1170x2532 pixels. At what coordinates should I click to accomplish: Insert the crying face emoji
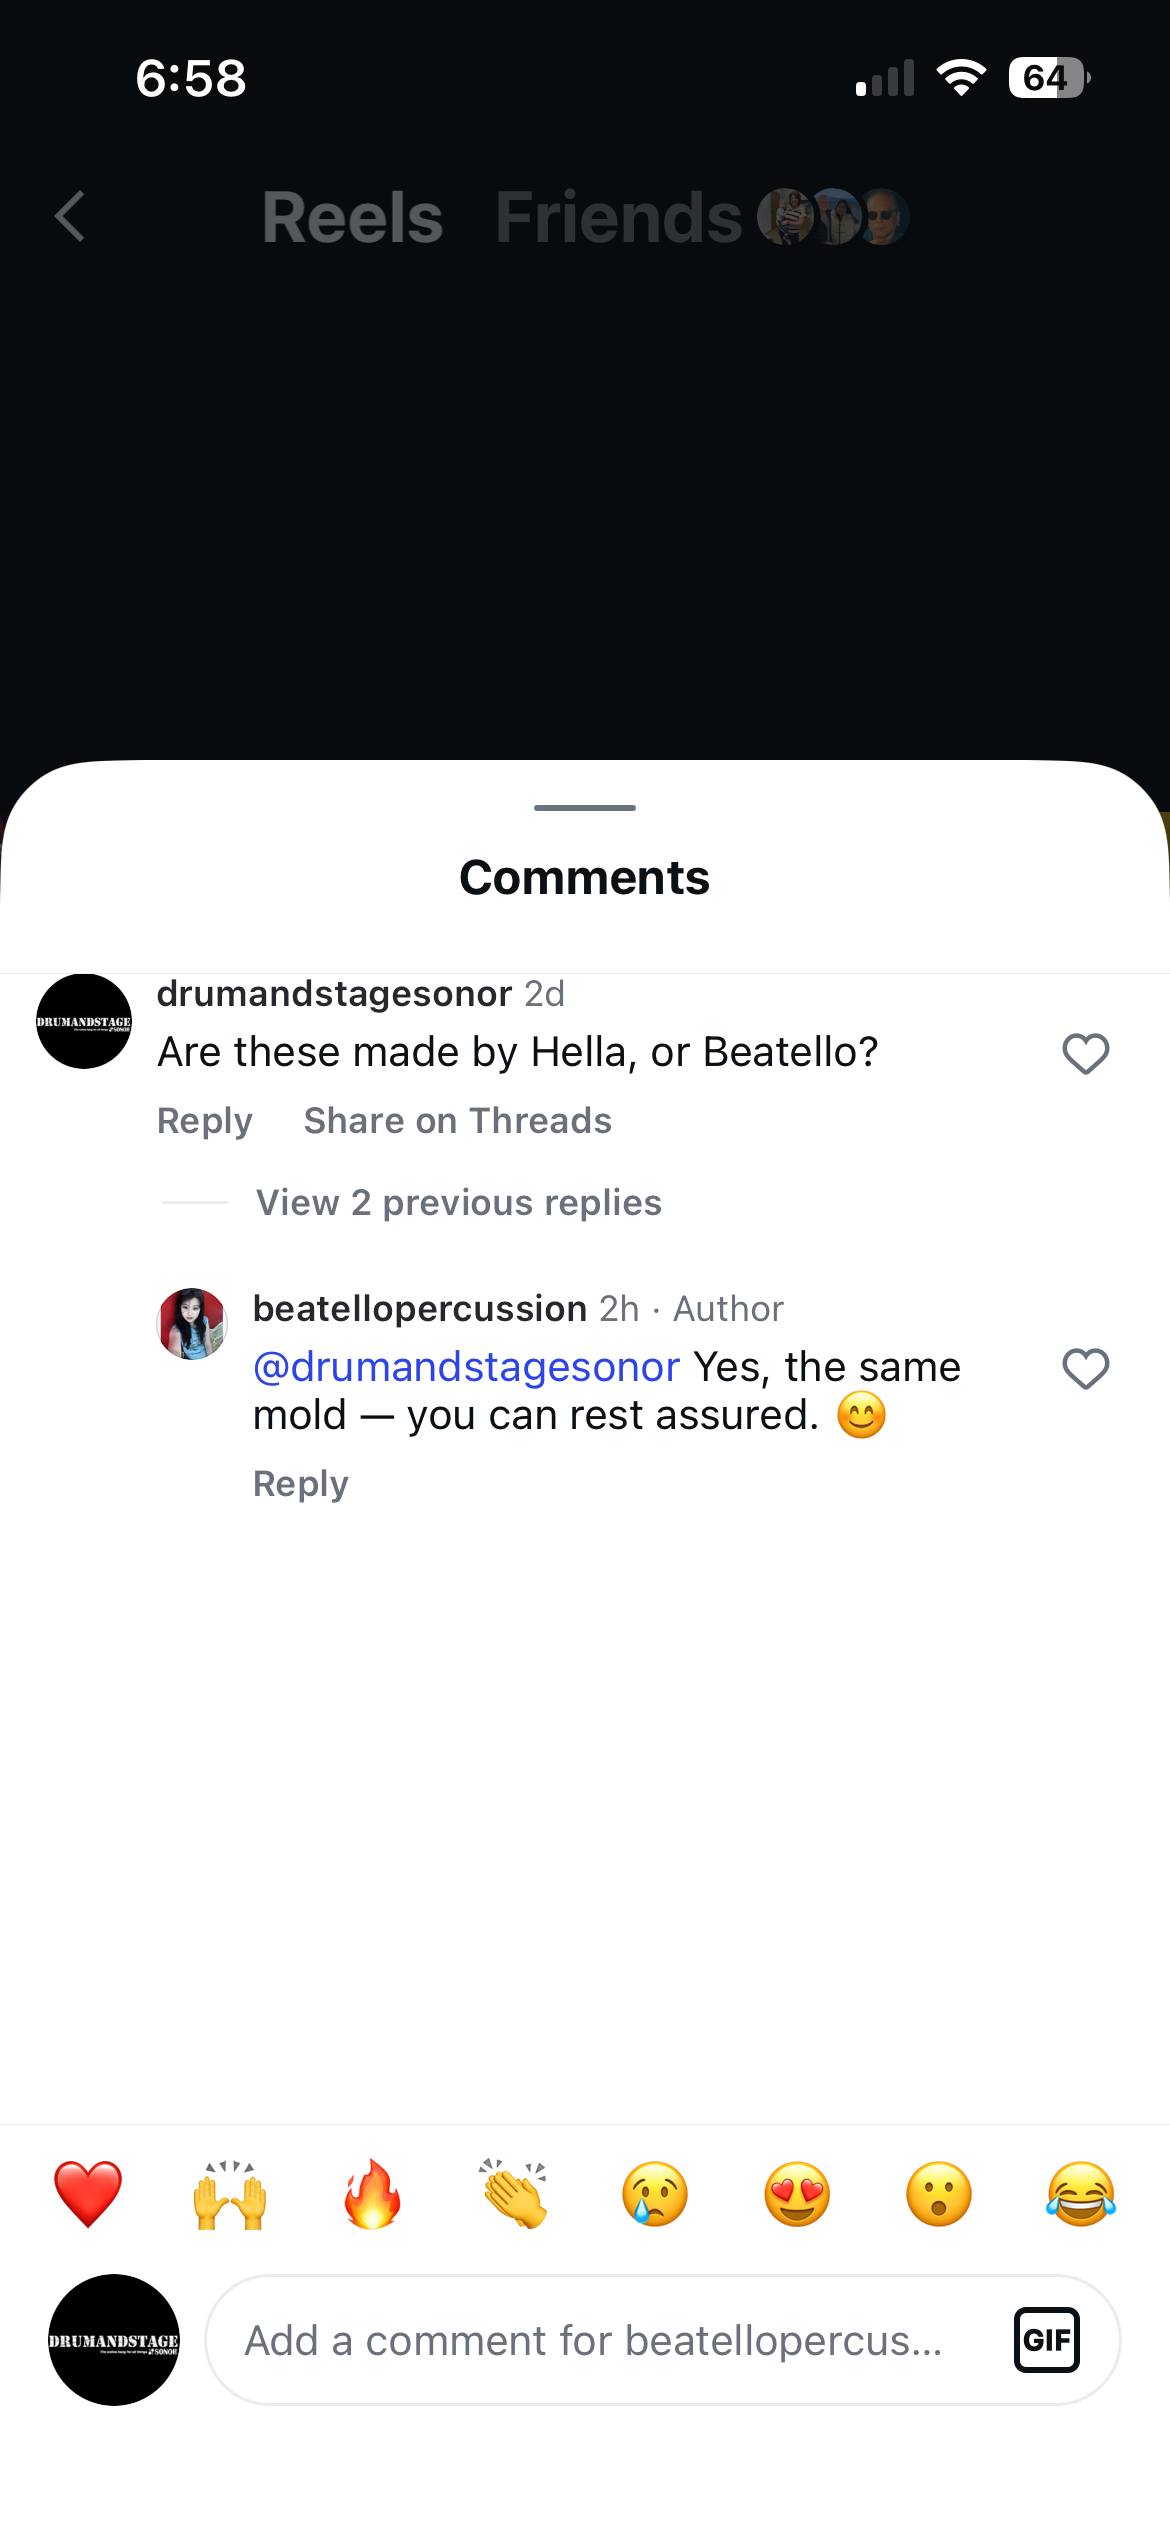coord(655,2194)
